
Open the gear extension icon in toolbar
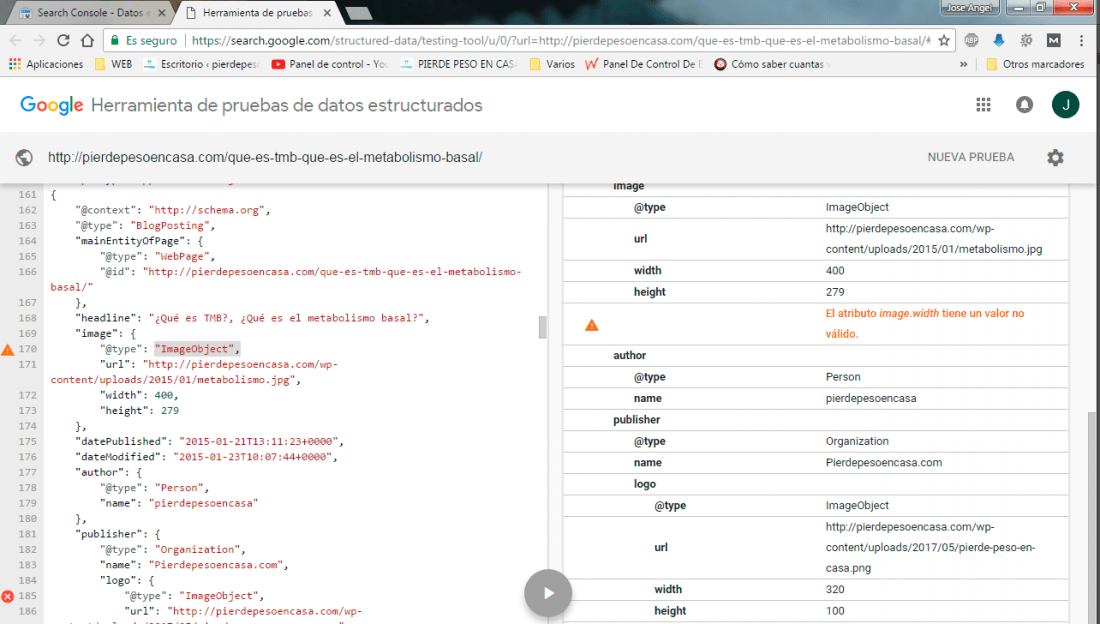(x=1026, y=41)
